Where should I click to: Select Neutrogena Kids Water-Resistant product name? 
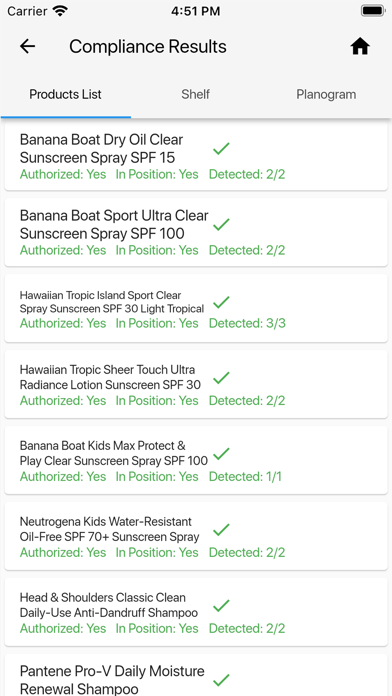tap(110, 529)
